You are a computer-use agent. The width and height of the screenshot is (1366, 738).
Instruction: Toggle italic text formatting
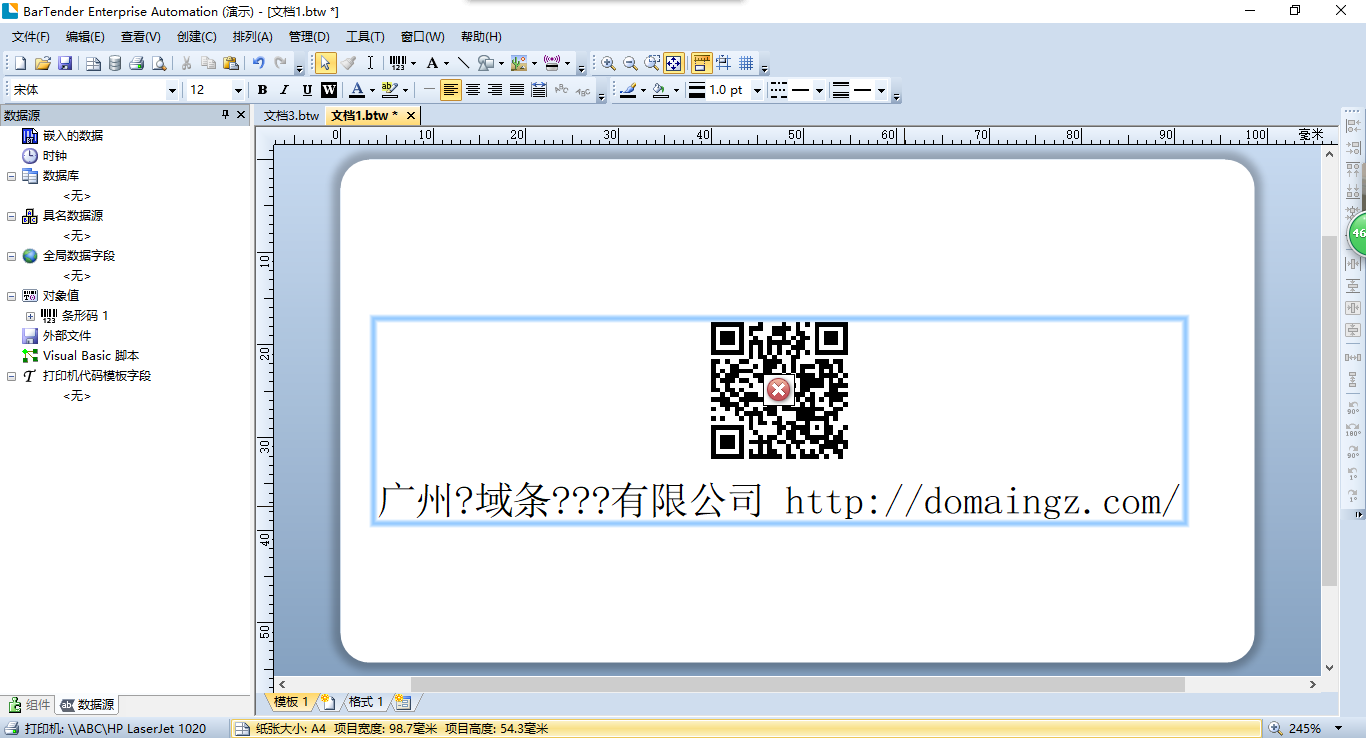pyautogui.click(x=285, y=90)
